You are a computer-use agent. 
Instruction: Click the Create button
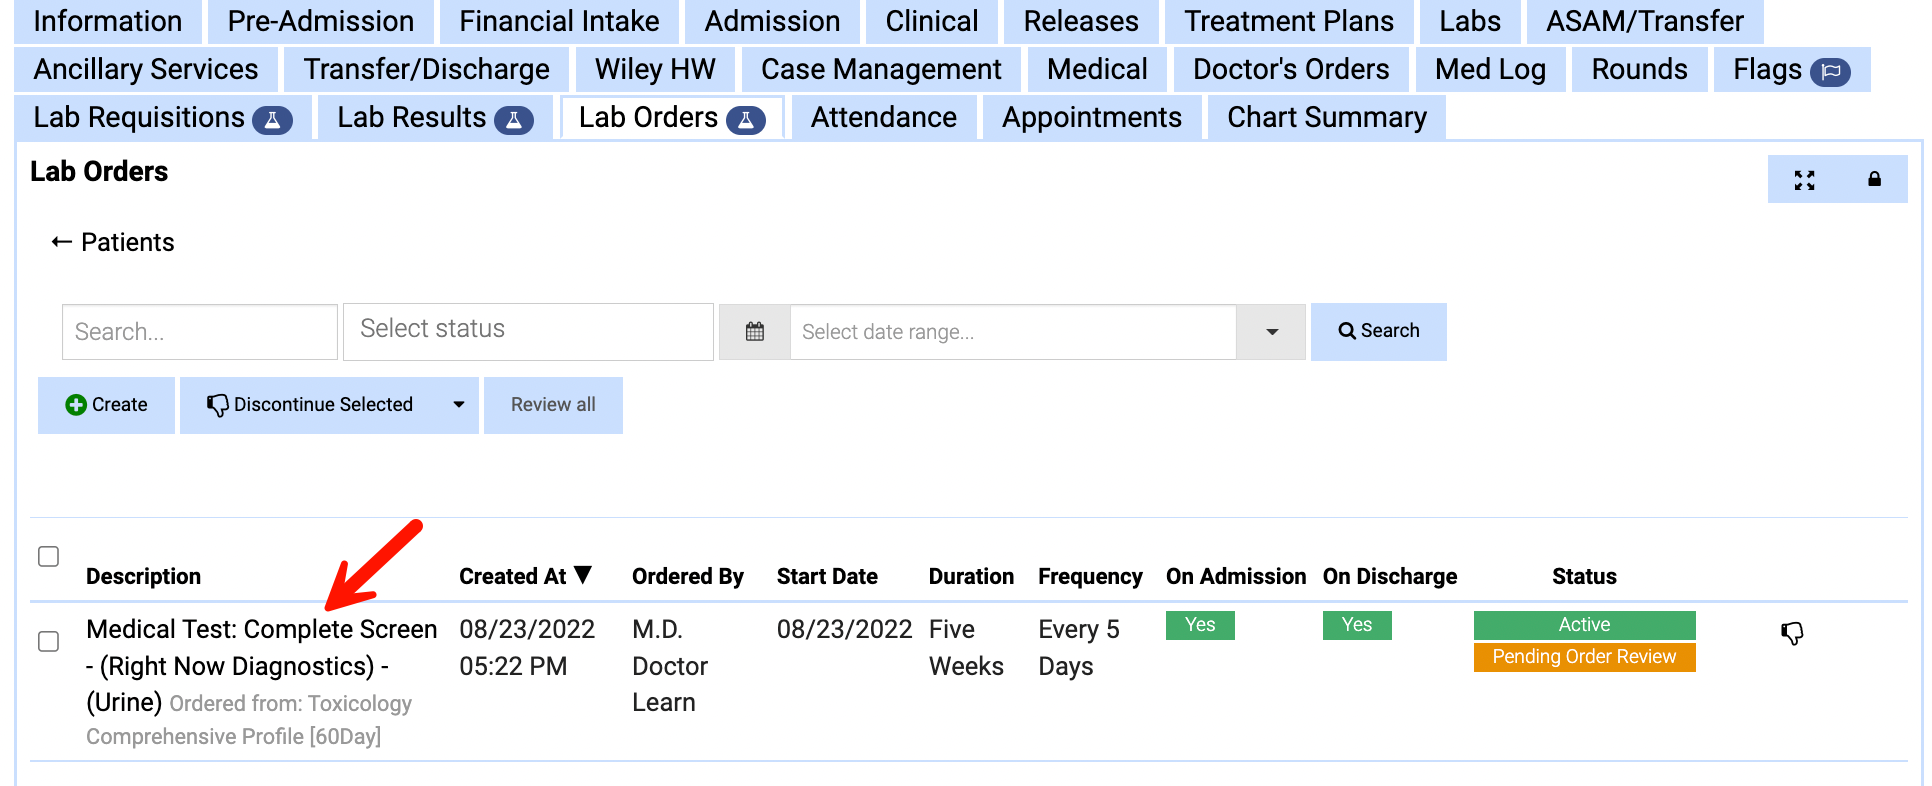106,405
